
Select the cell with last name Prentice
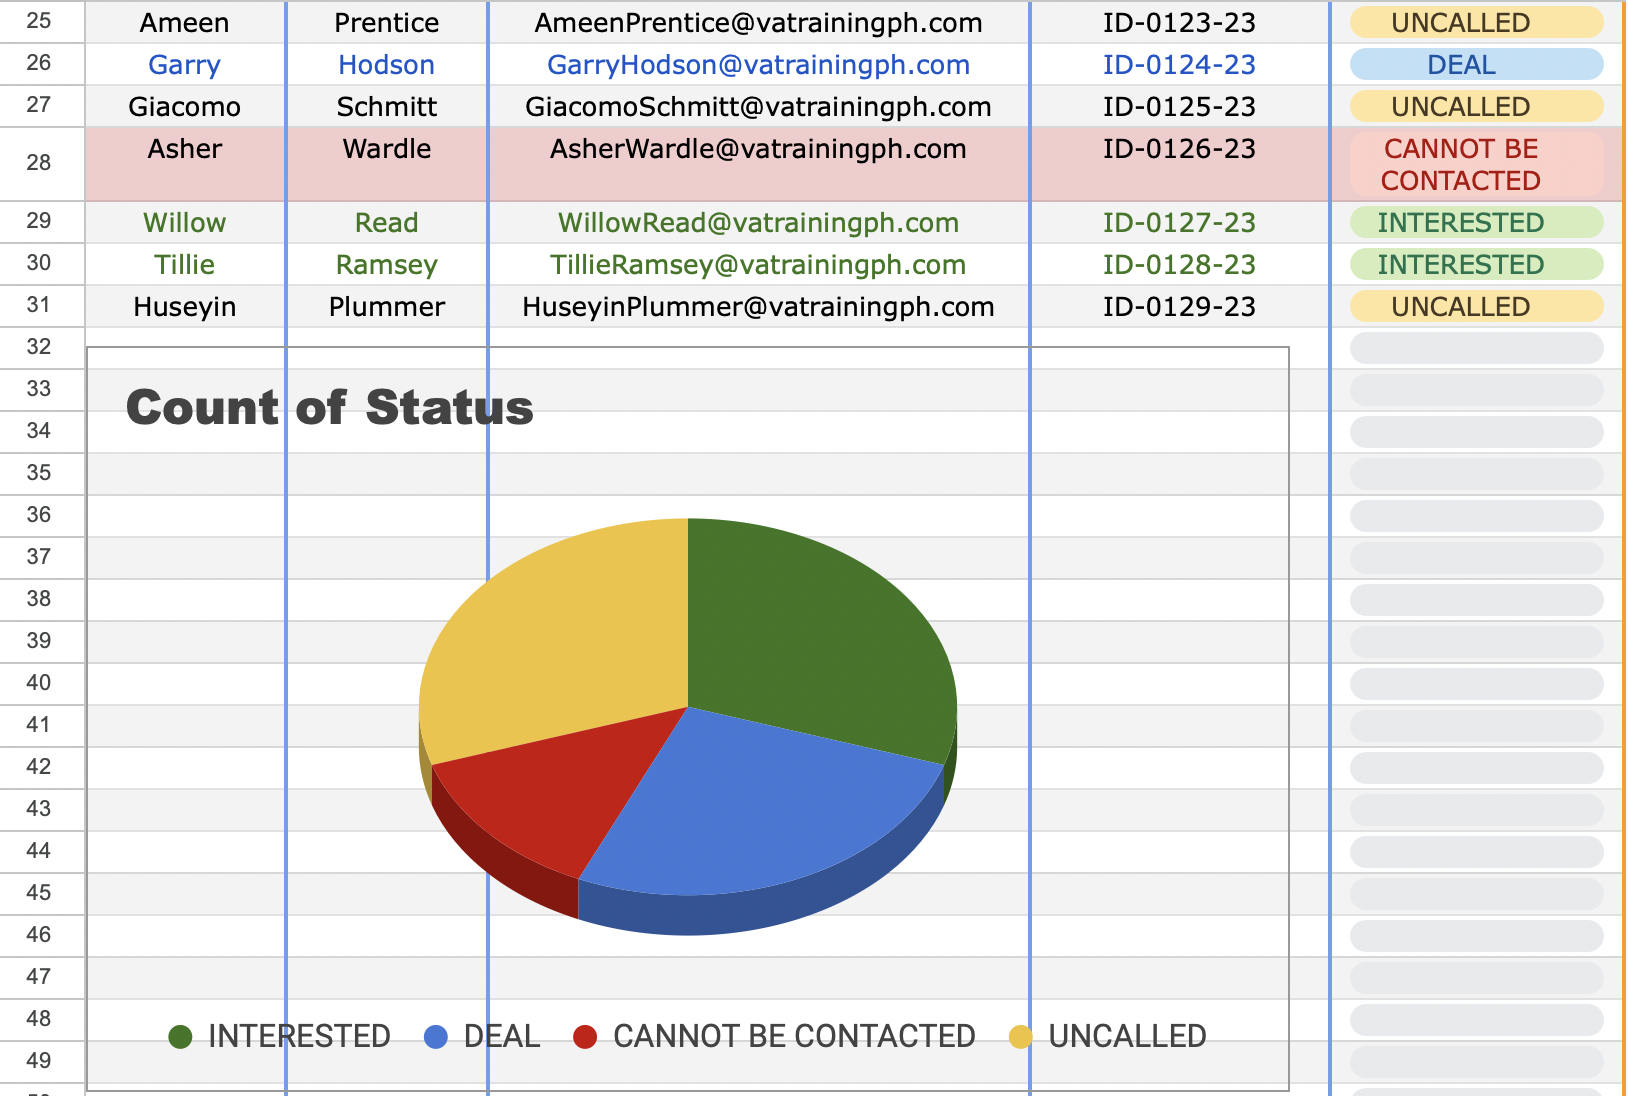(387, 23)
